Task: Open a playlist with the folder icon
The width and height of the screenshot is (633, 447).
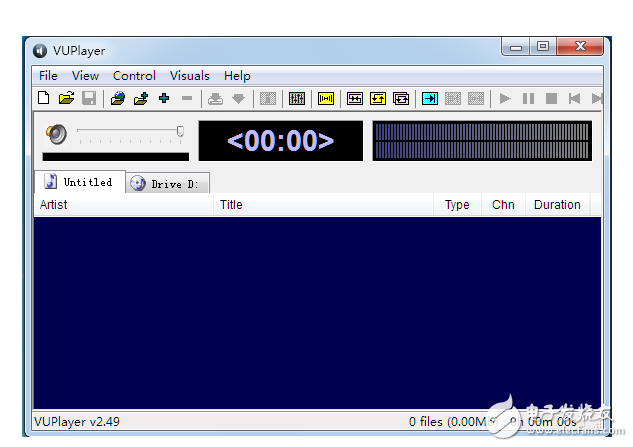Action: [66, 98]
